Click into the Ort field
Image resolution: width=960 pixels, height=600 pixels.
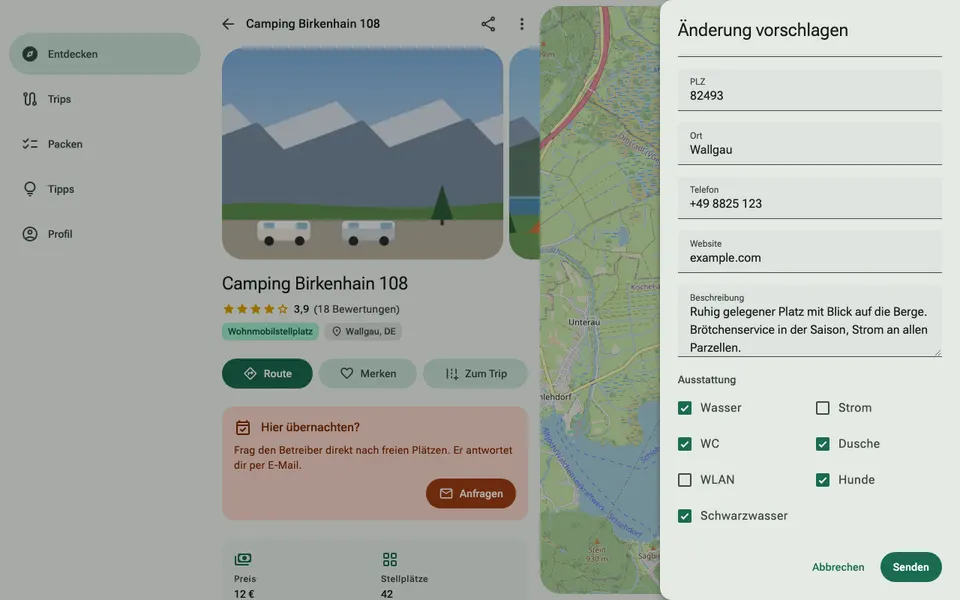pos(809,144)
